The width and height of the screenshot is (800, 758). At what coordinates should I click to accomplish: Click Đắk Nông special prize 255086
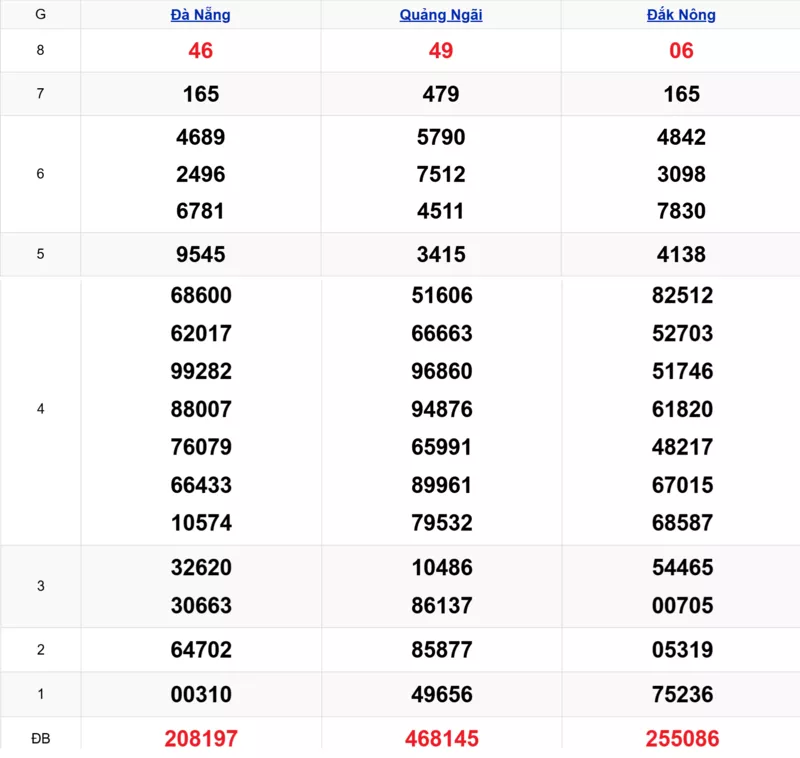681,739
